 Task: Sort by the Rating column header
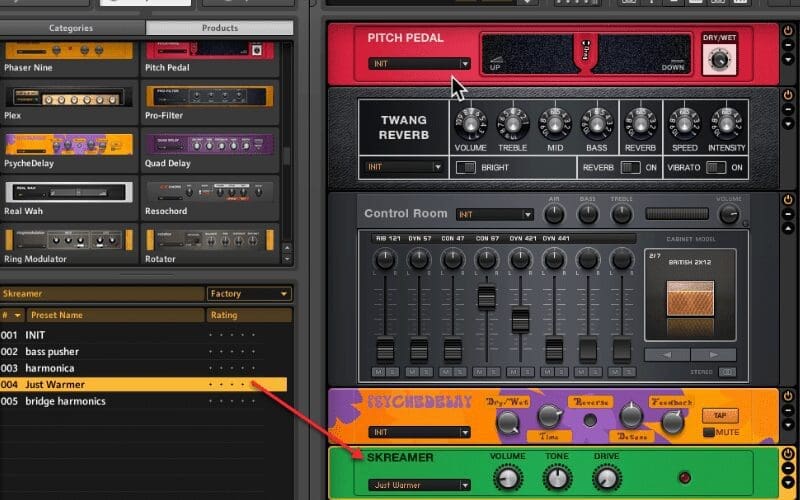click(x=249, y=315)
